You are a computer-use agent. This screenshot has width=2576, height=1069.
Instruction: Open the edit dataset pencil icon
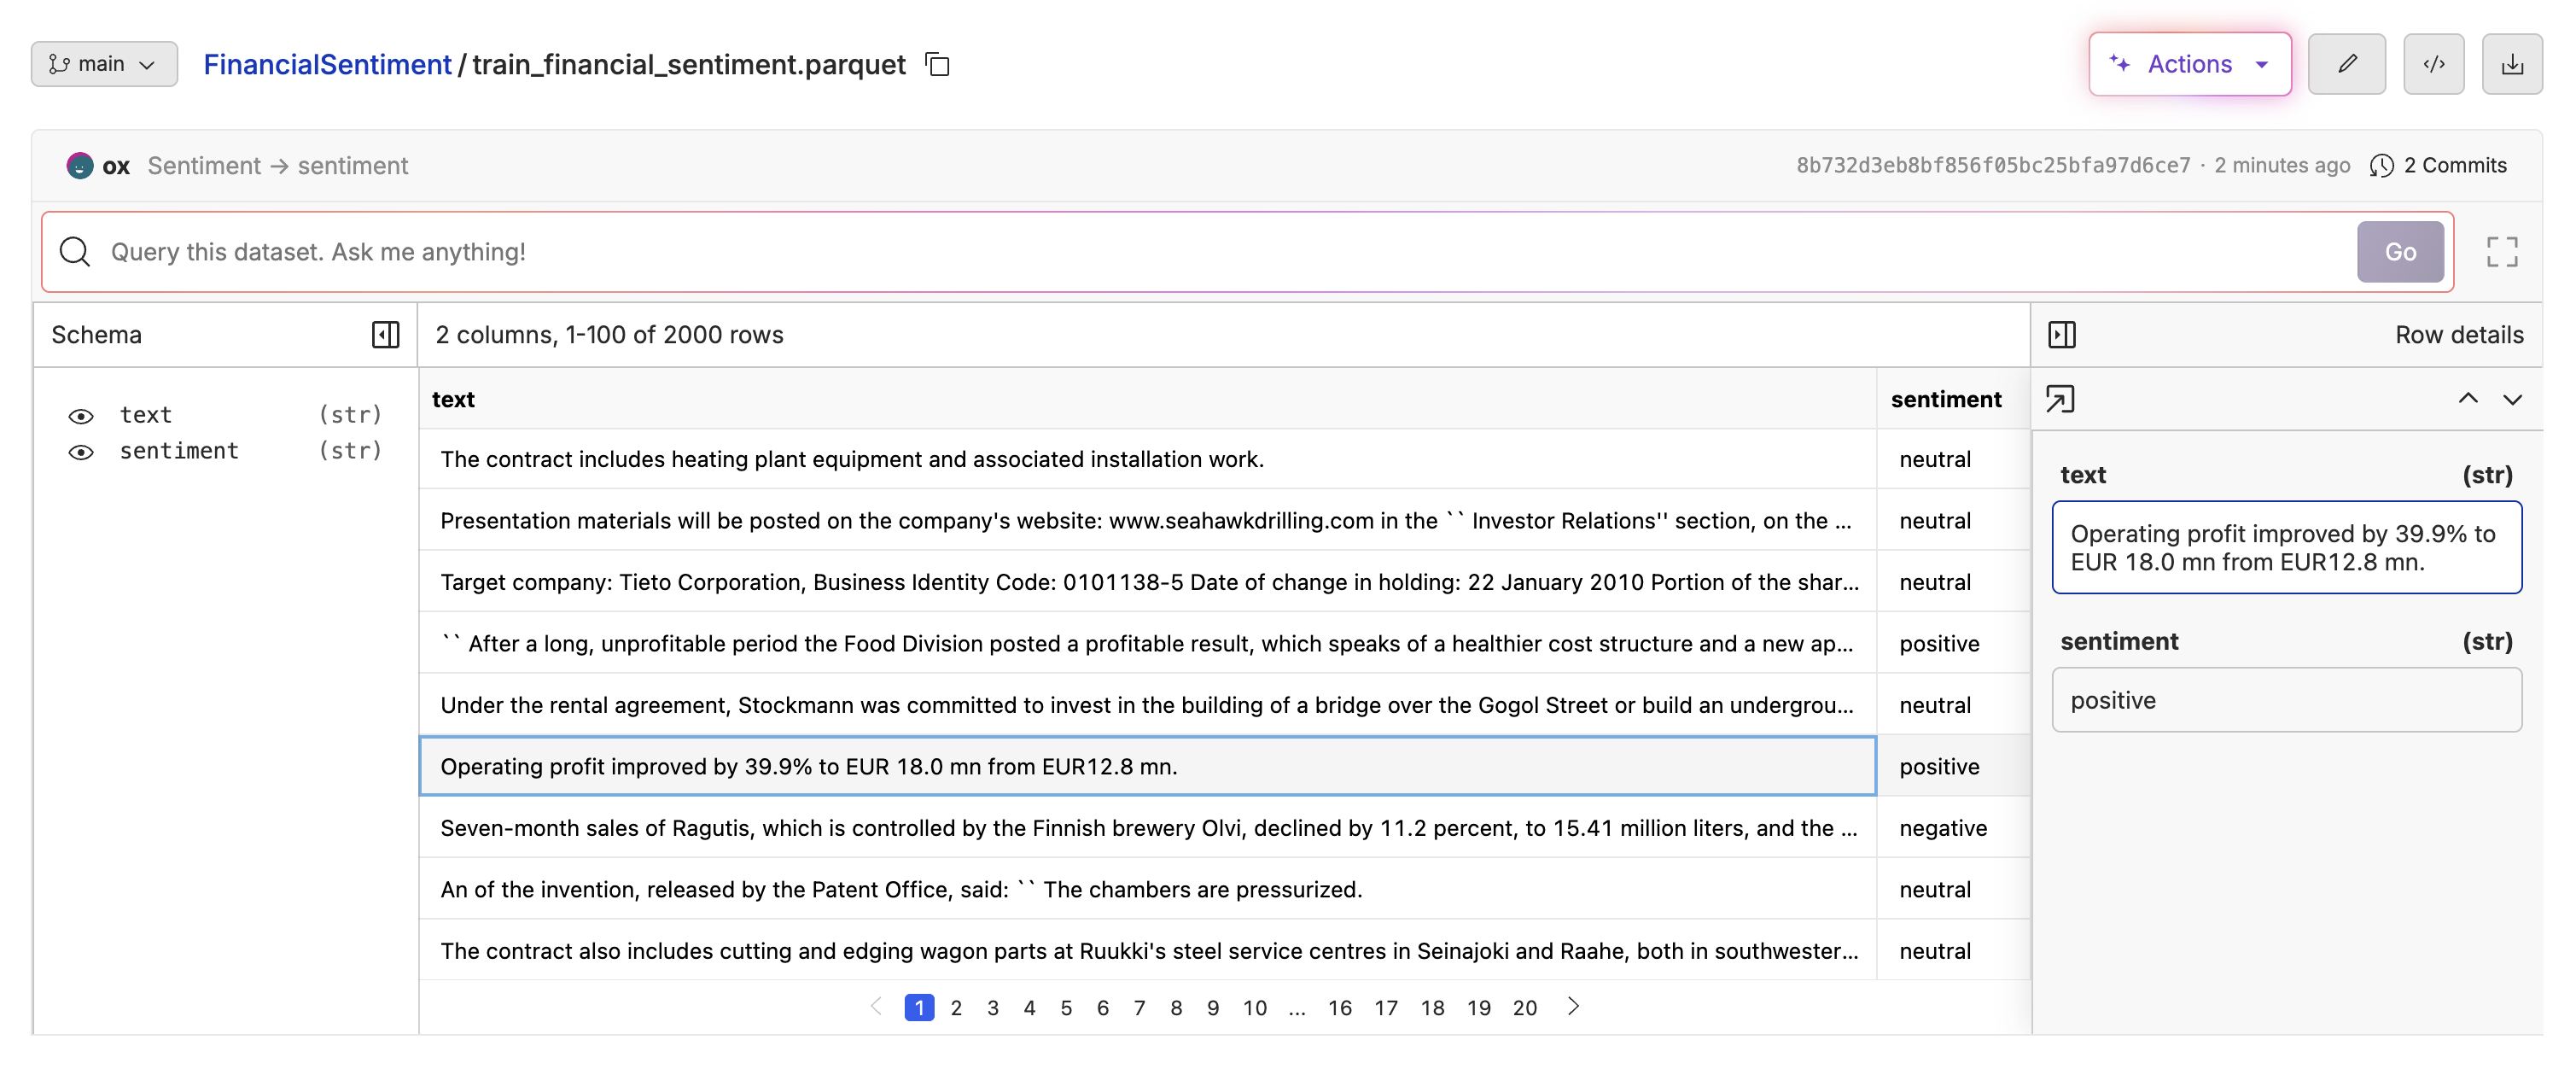point(2347,64)
